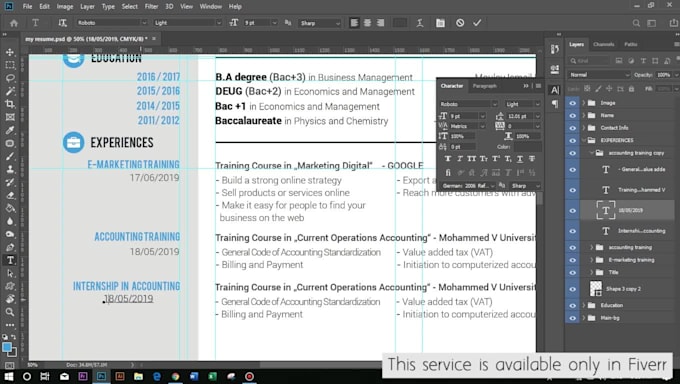
Task: Open the Windows Start menu
Action: (8, 376)
